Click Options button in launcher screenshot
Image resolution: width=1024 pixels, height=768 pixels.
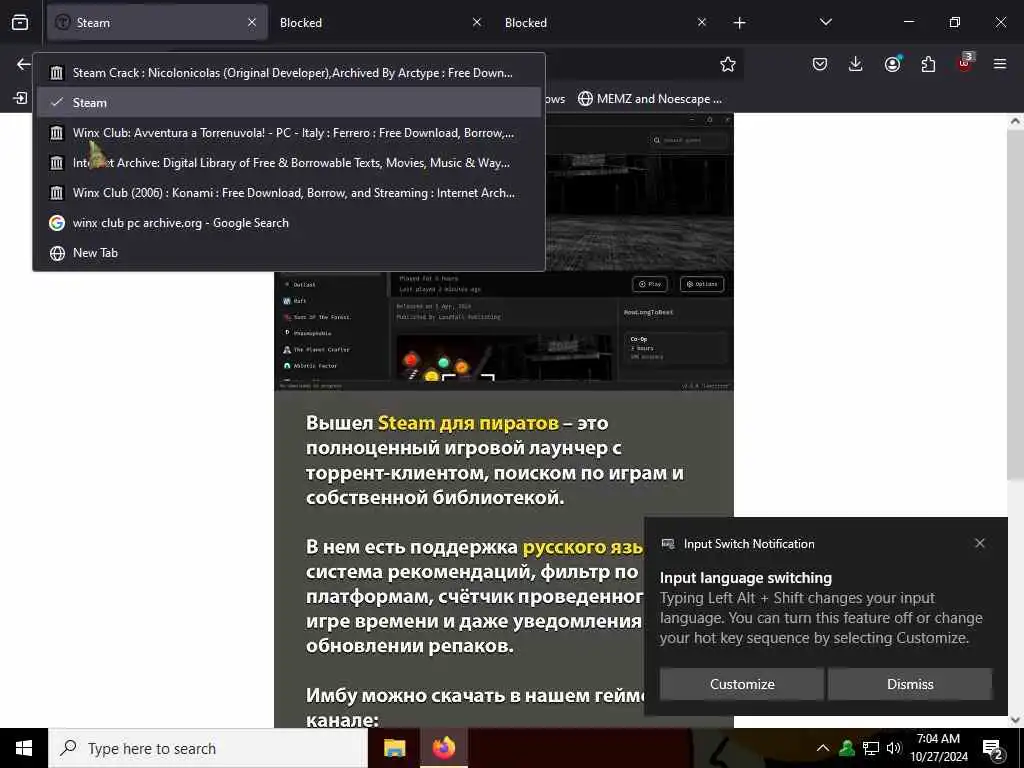(x=702, y=284)
